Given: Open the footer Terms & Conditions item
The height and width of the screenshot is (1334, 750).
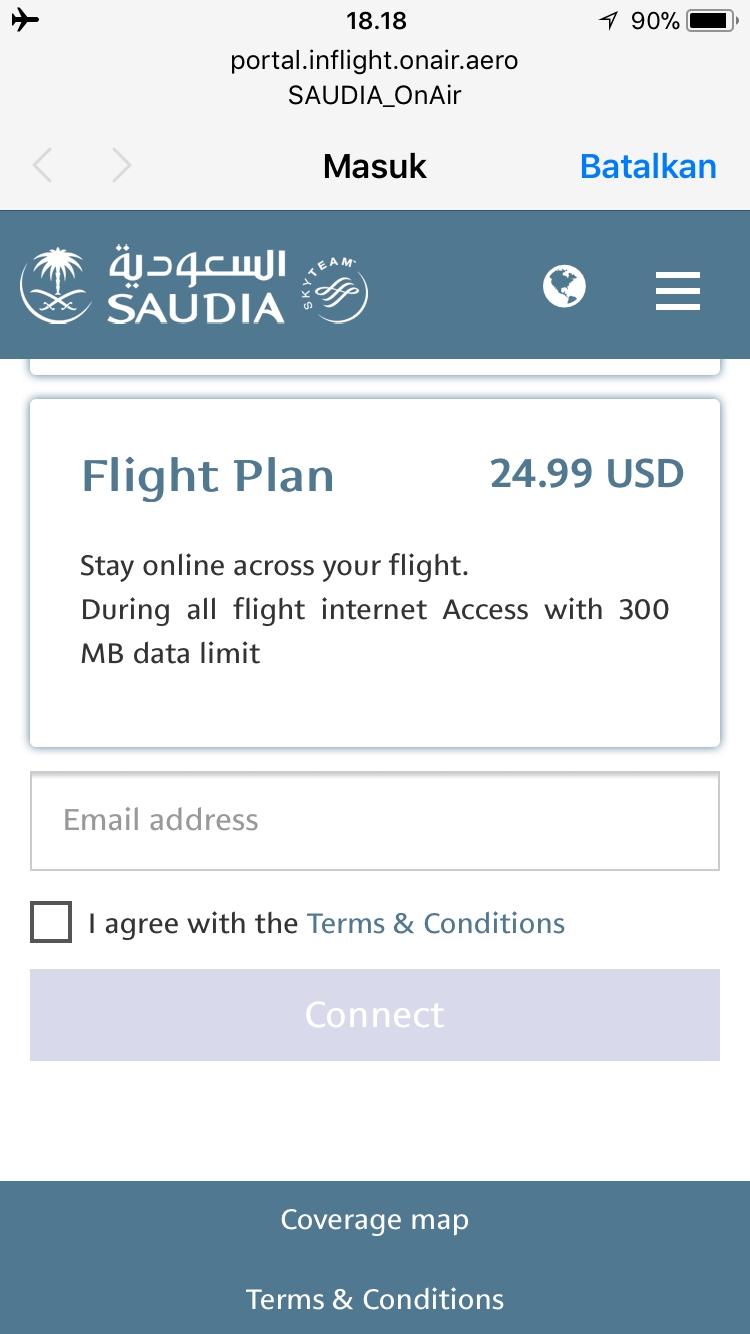Looking at the screenshot, I should 375,1299.
